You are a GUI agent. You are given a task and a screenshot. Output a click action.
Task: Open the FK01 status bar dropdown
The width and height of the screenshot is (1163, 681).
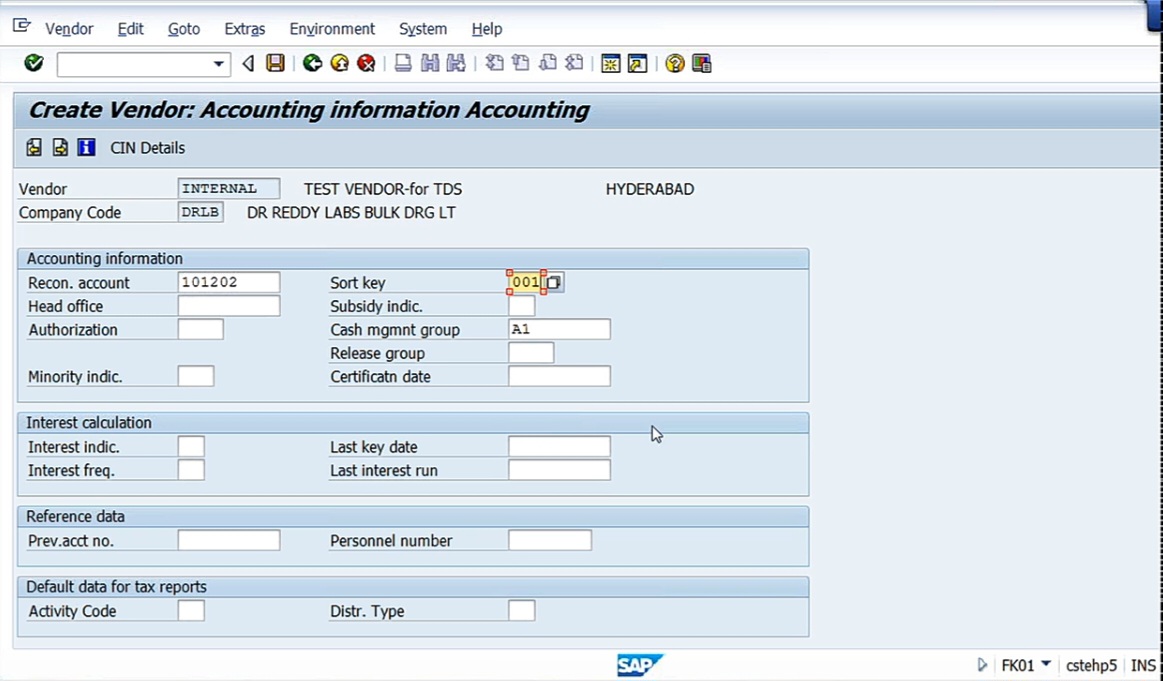(x=1046, y=663)
